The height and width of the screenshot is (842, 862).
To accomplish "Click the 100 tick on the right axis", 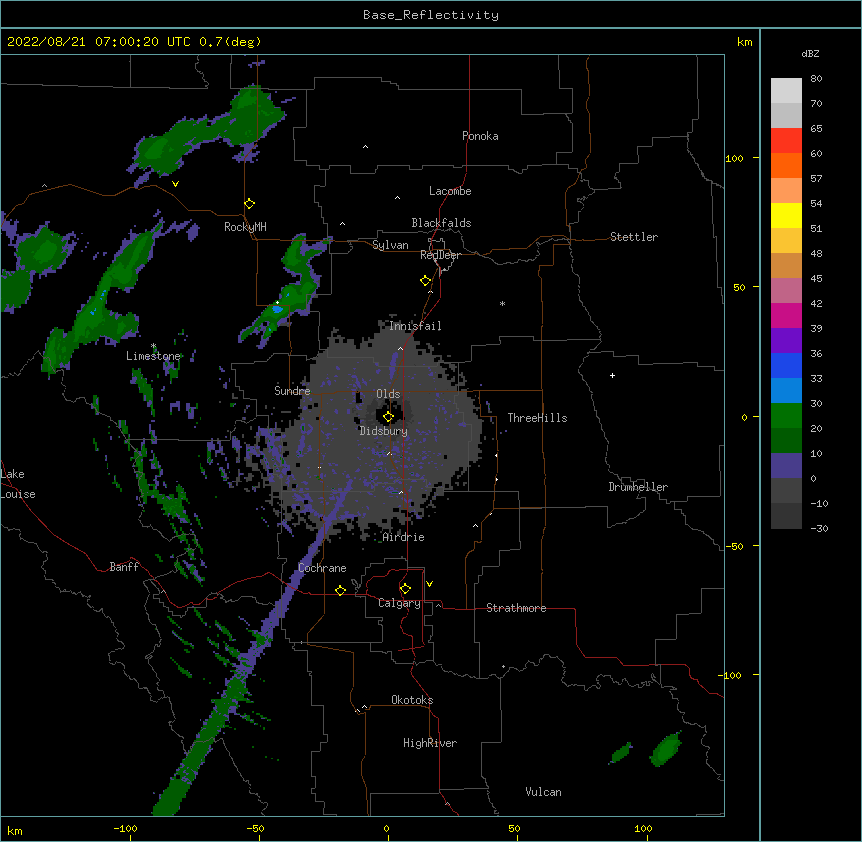I will (734, 158).
